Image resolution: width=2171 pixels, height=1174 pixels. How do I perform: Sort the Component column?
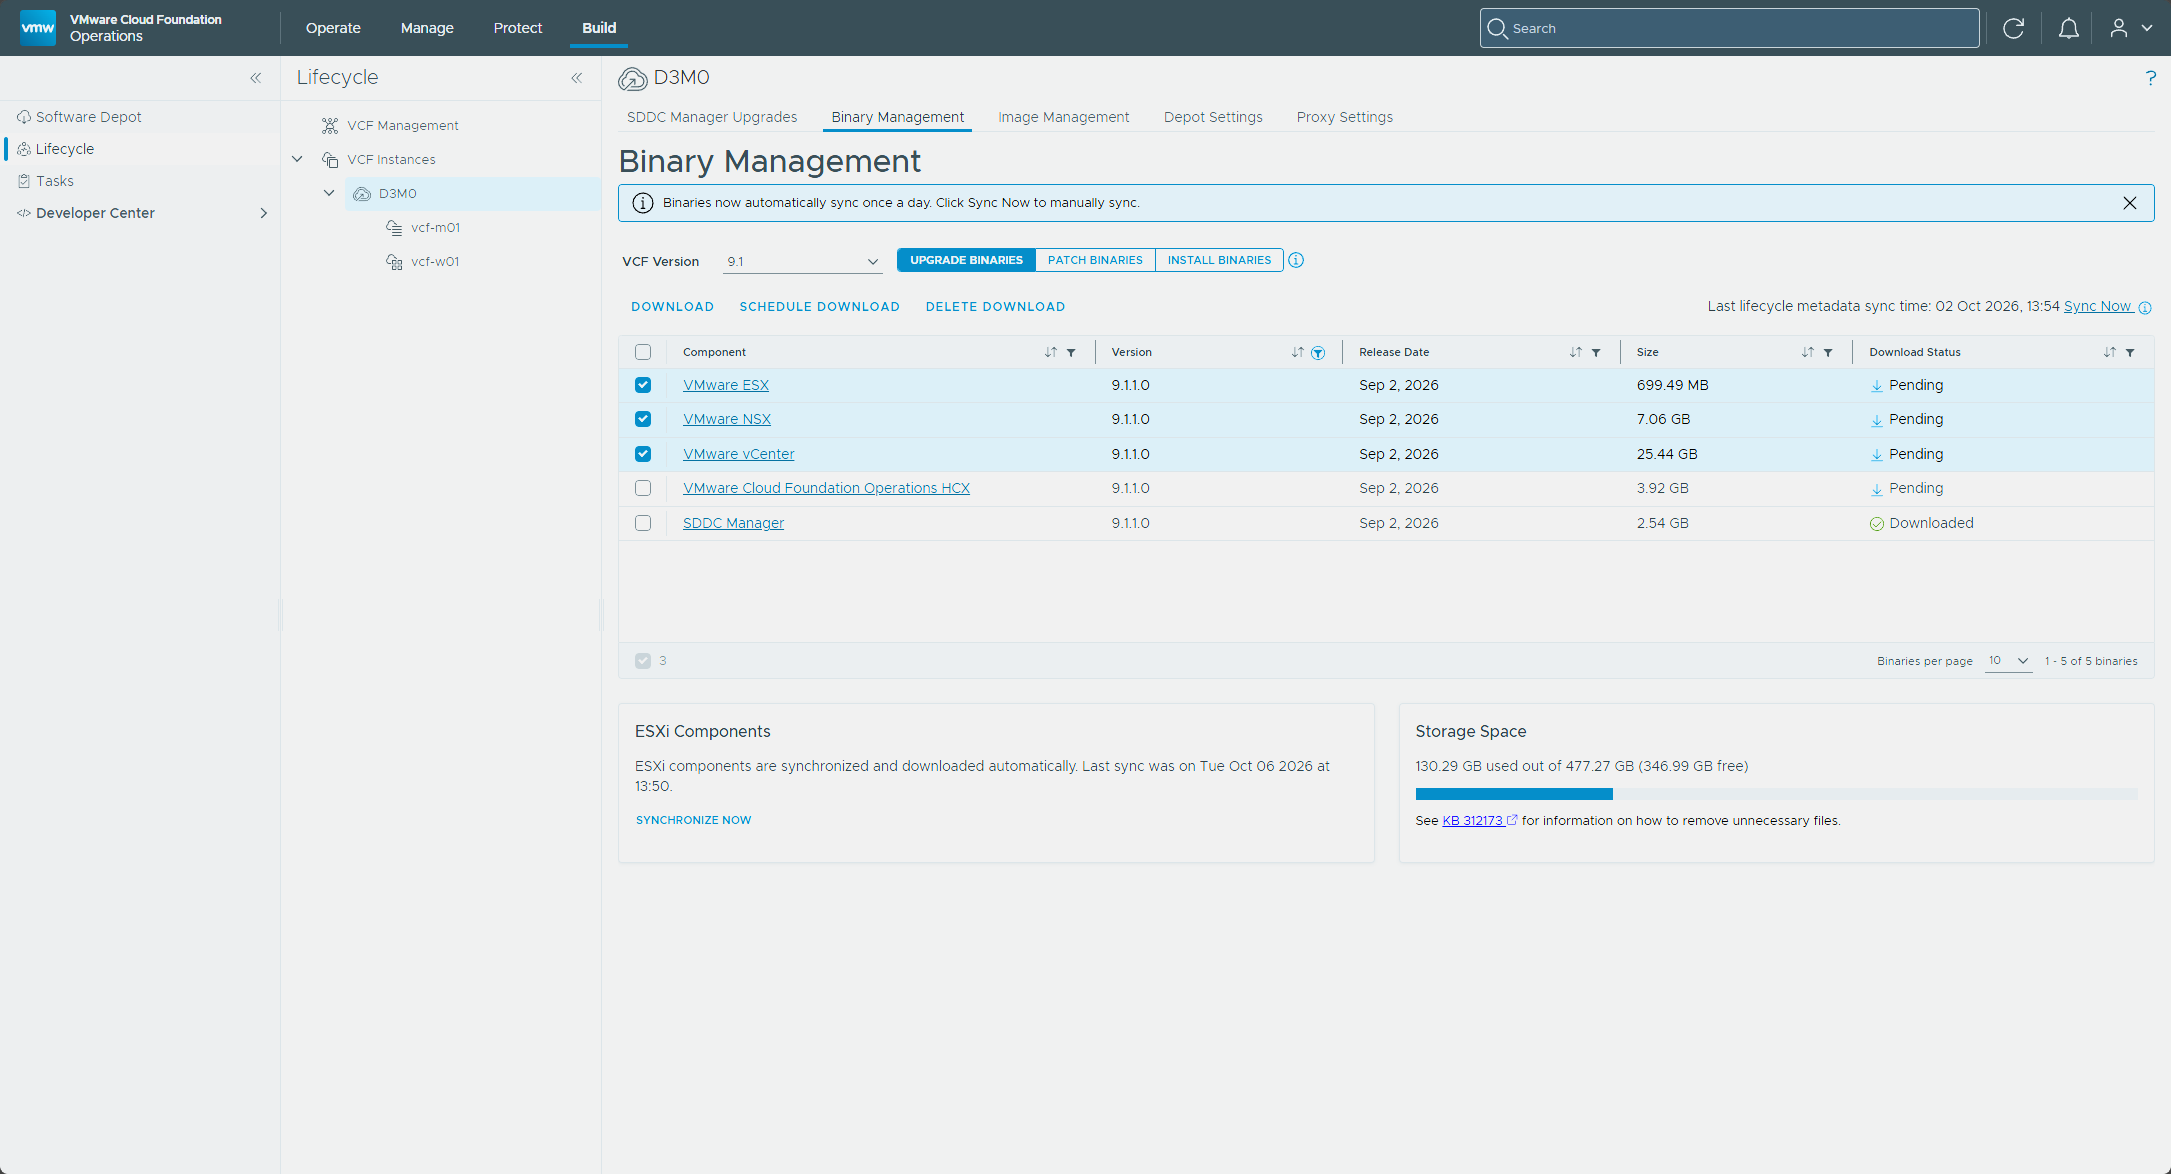tap(1050, 352)
